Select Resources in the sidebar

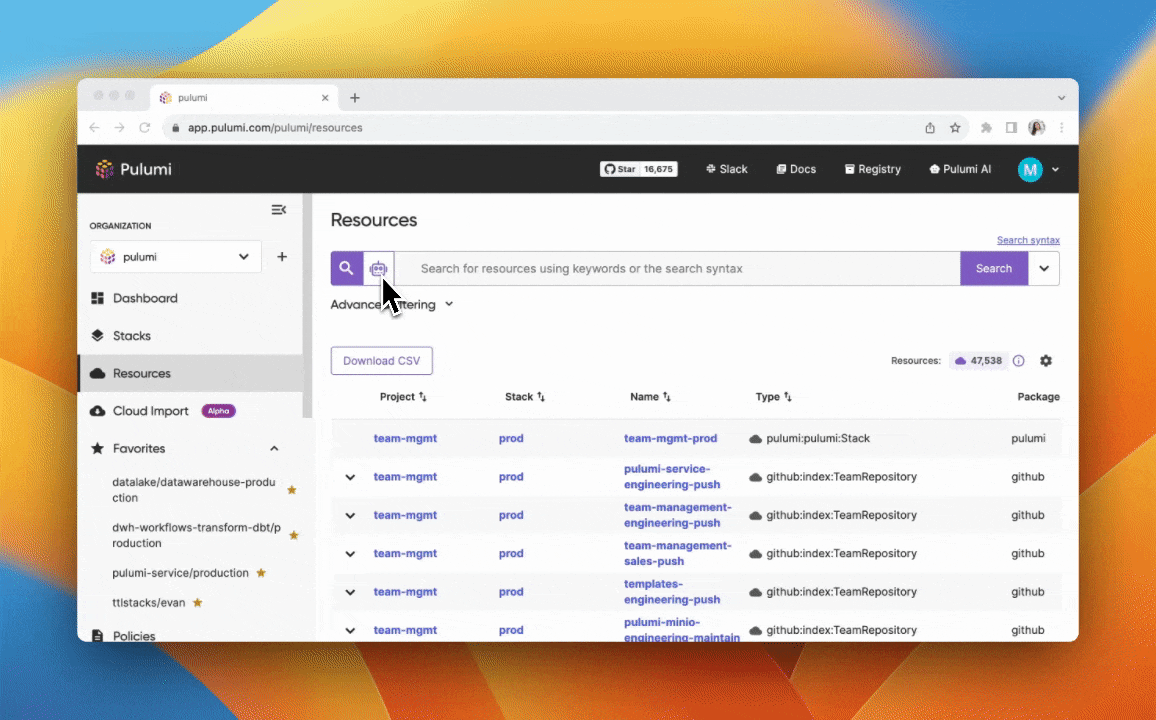pyautogui.click(x=190, y=373)
